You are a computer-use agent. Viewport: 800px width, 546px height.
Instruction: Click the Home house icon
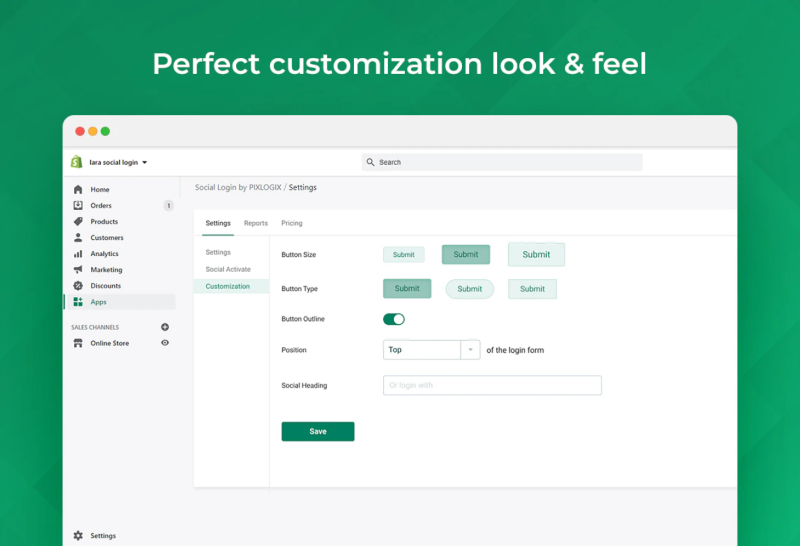tap(78, 189)
